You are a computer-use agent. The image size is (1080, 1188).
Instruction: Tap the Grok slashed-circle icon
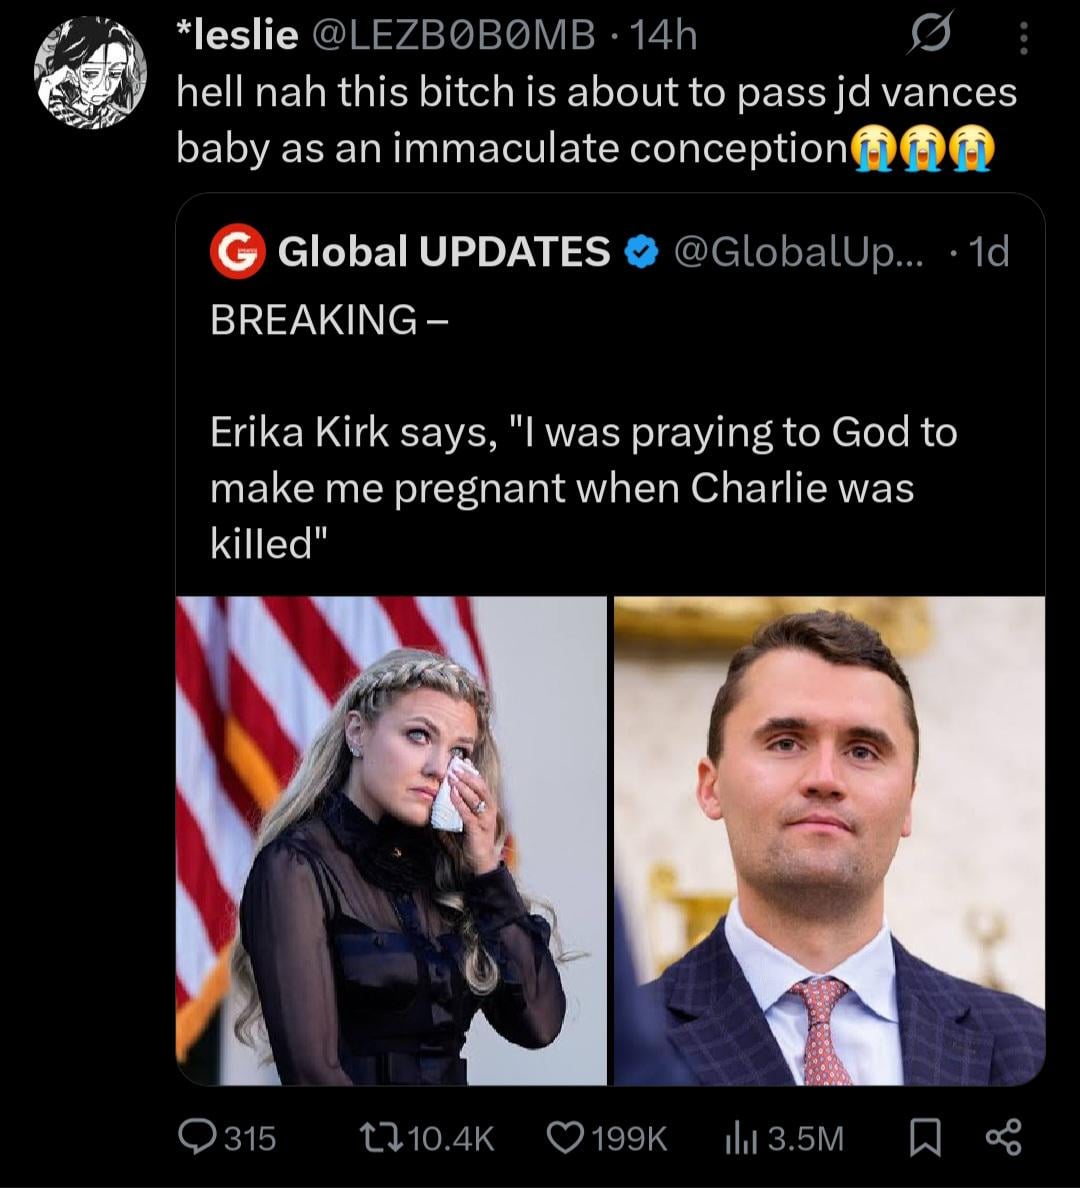coord(928,37)
